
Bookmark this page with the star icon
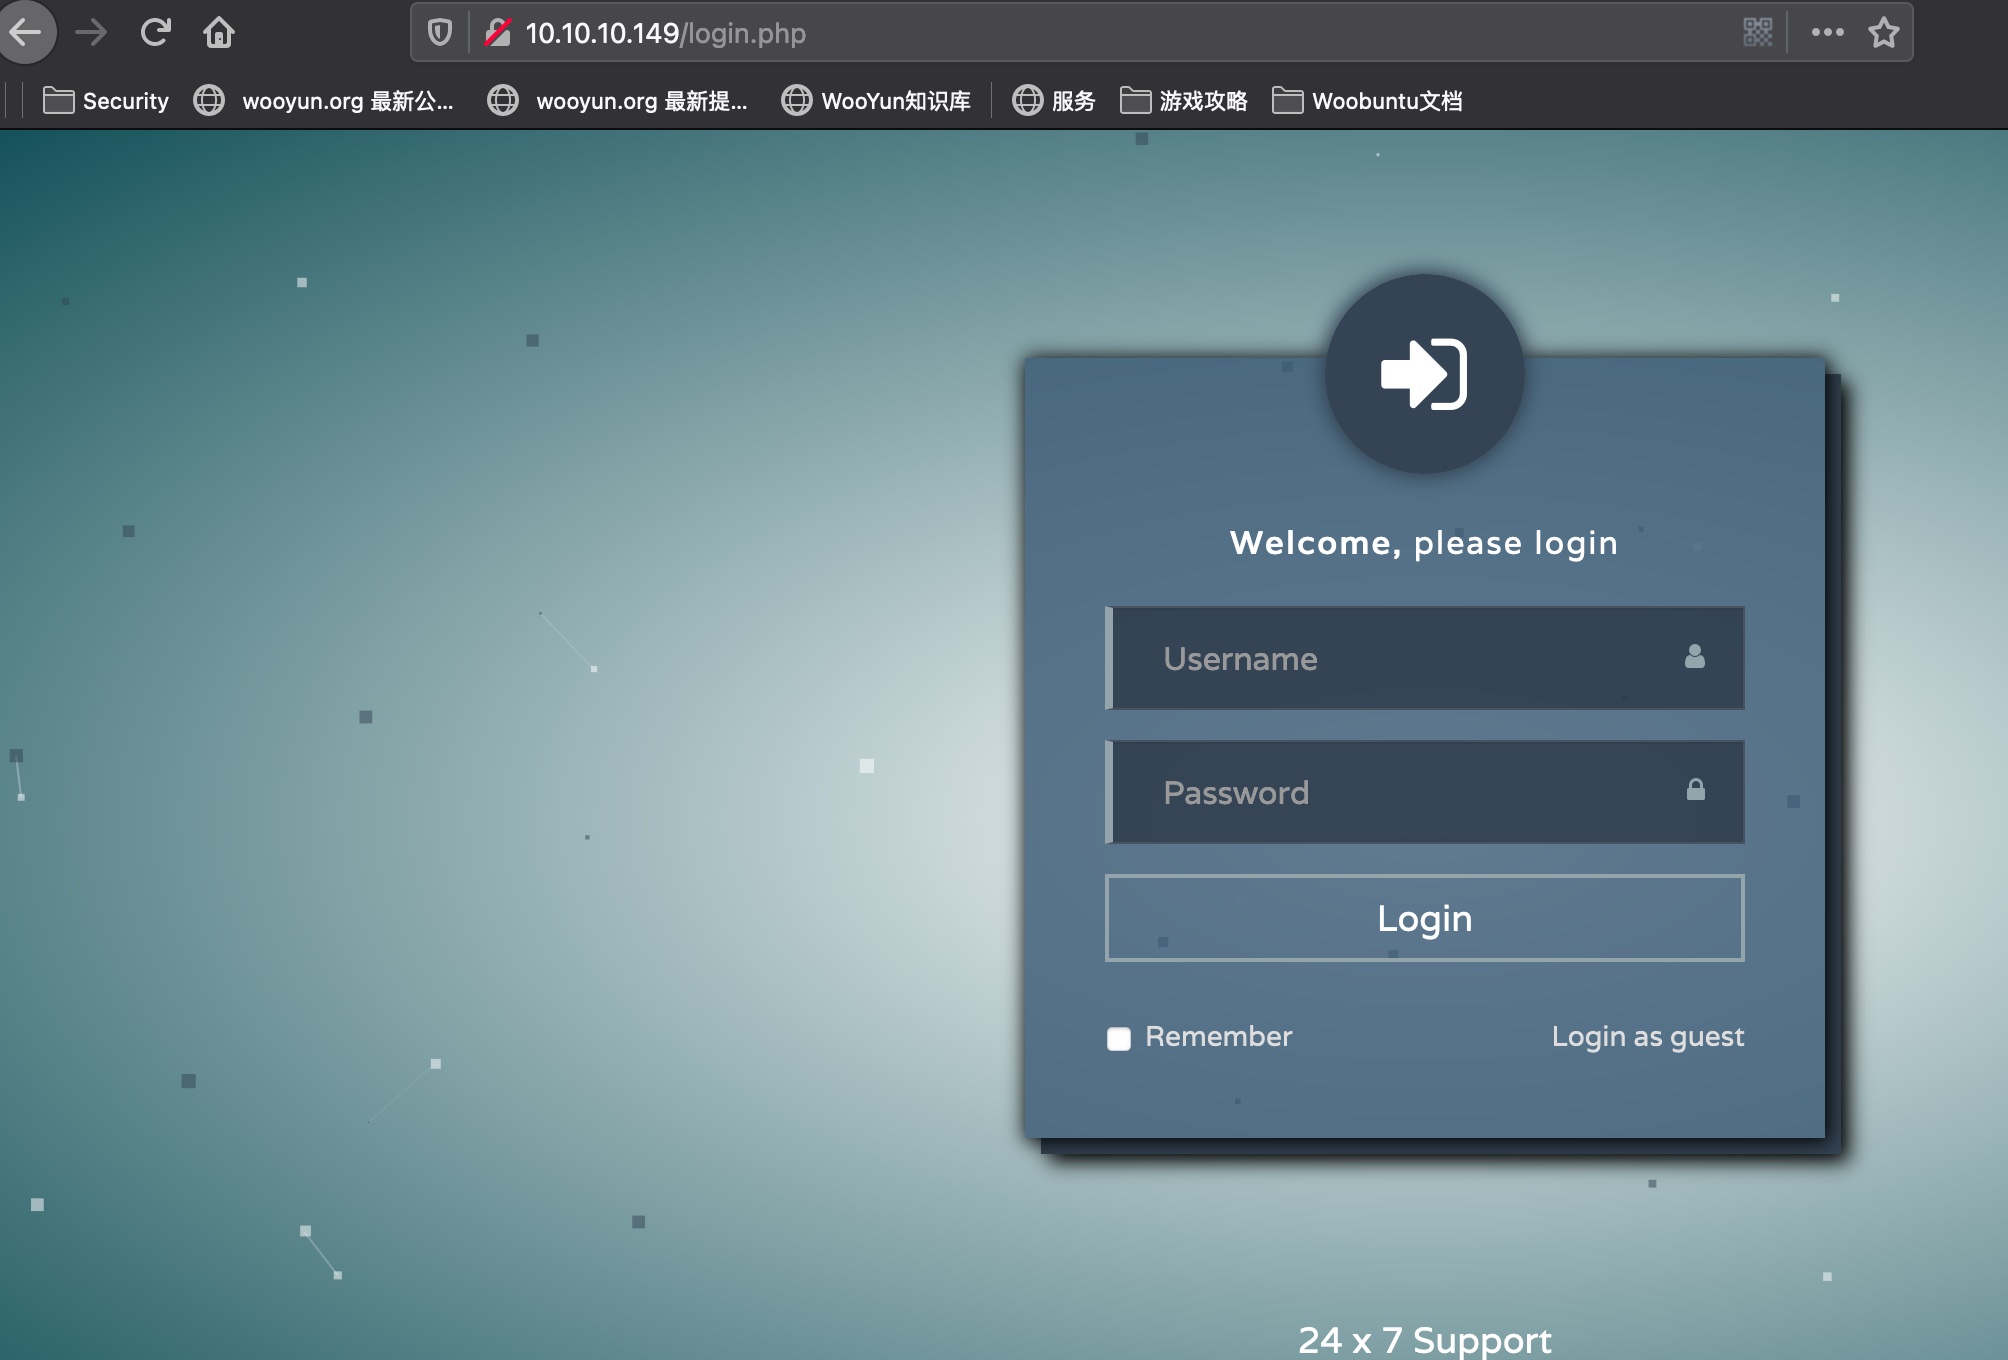coord(1884,33)
